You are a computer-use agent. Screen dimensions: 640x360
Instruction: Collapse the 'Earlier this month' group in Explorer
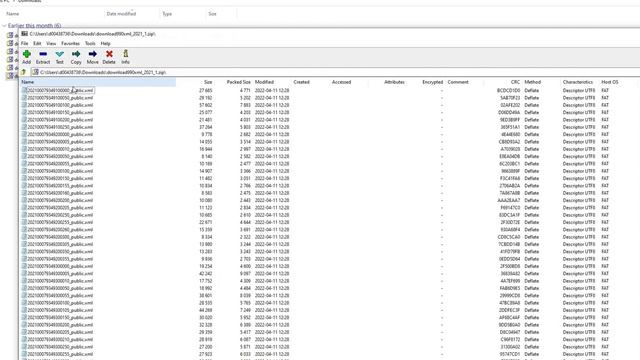pos(4,26)
